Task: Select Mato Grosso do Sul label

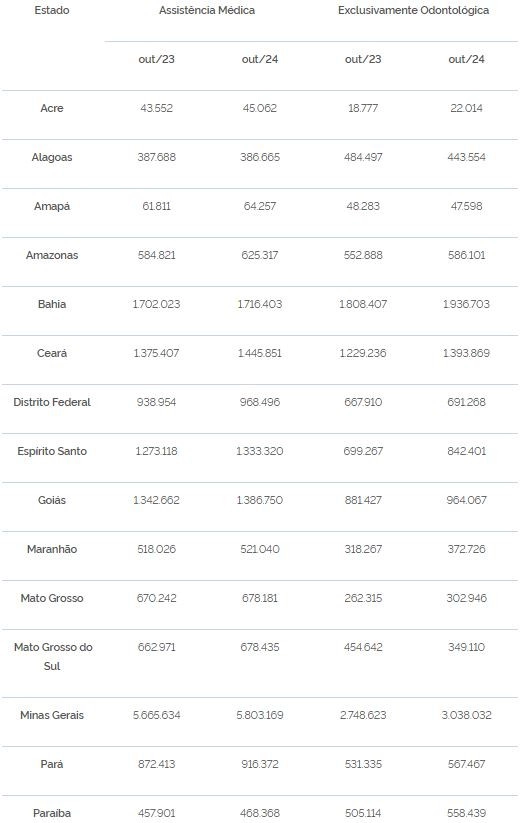Action: point(53,657)
